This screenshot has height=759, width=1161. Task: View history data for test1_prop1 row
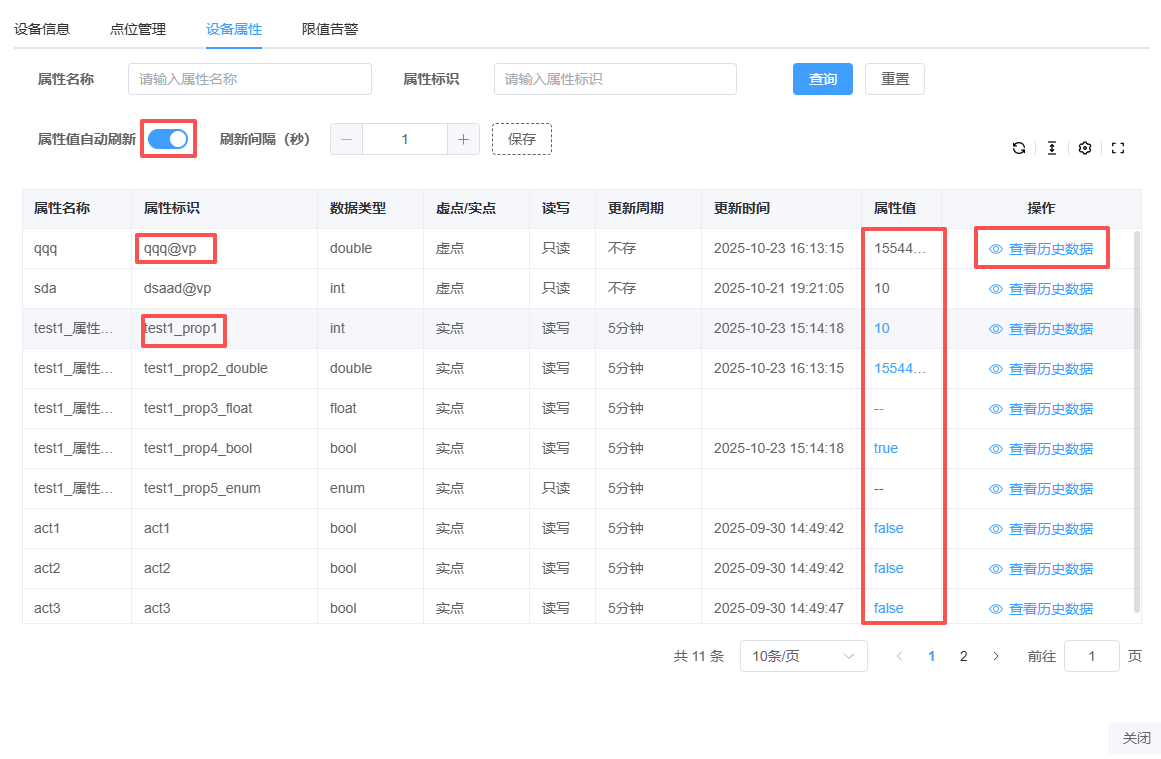pyautogui.click(x=1041, y=329)
